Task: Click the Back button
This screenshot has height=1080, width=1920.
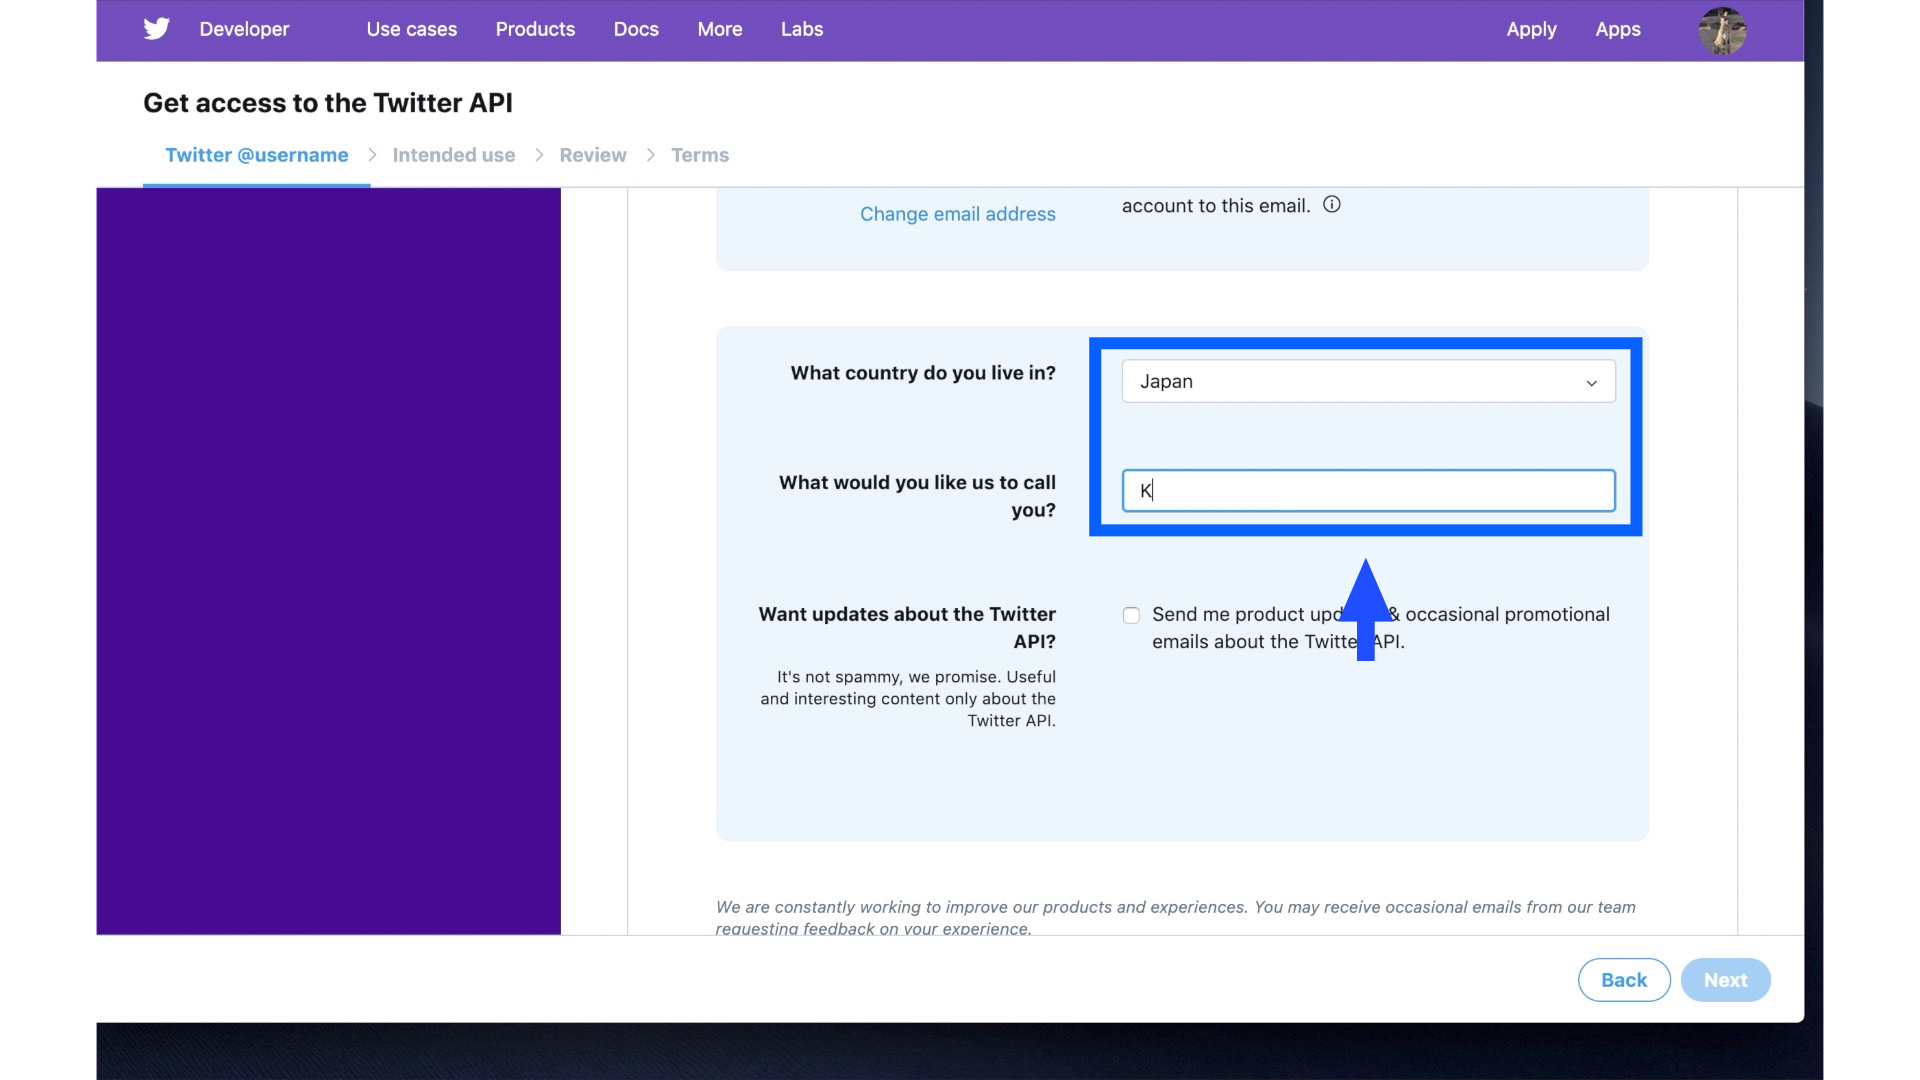Action: coord(1624,980)
